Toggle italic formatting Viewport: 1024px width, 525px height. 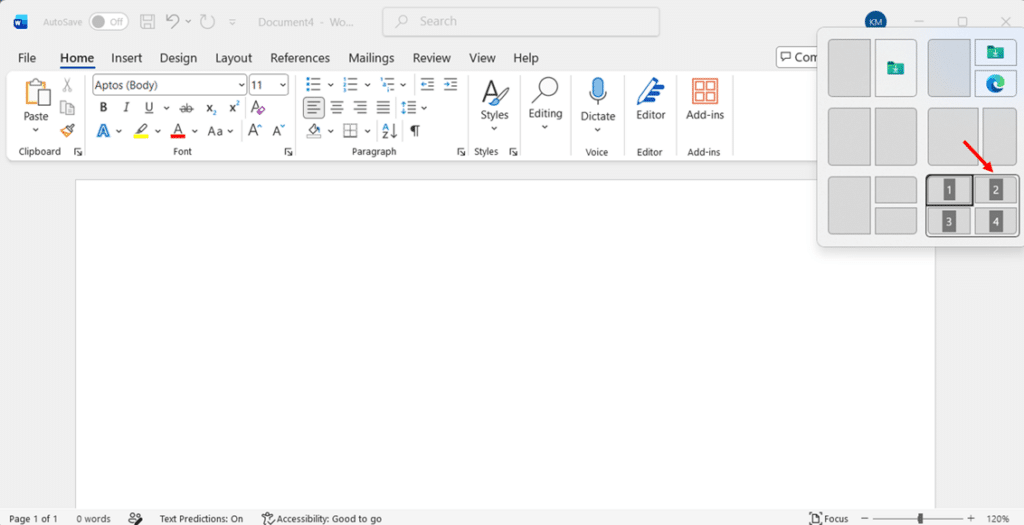pyautogui.click(x=127, y=108)
